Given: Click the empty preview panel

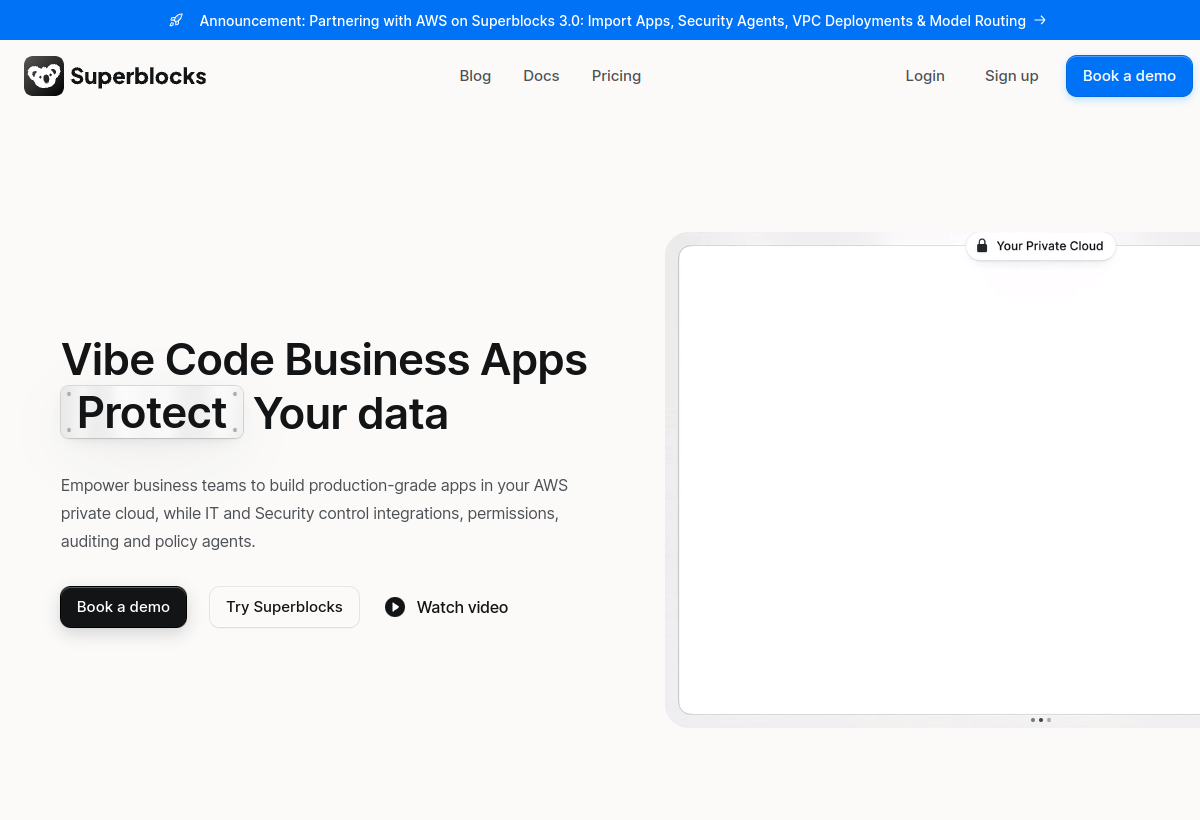Looking at the screenshot, I should click(939, 480).
